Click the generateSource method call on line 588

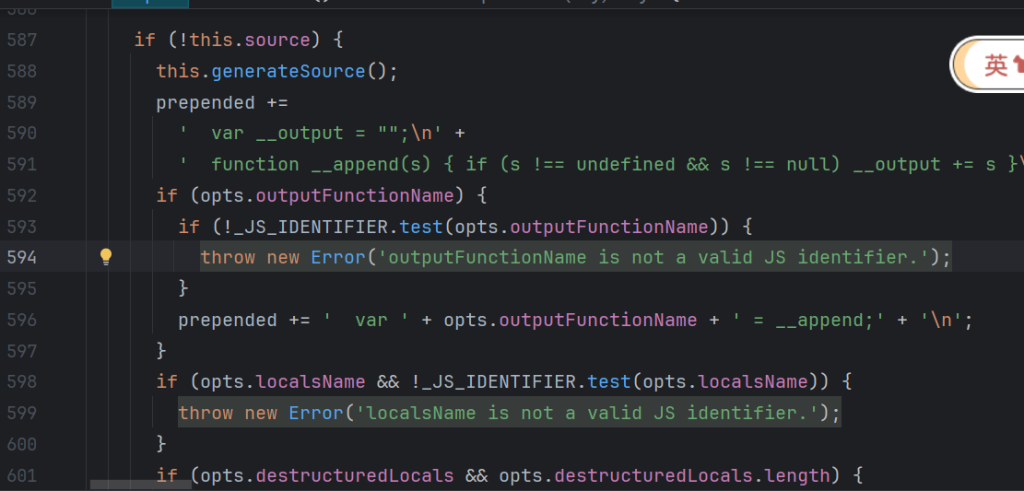coord(288,71)
